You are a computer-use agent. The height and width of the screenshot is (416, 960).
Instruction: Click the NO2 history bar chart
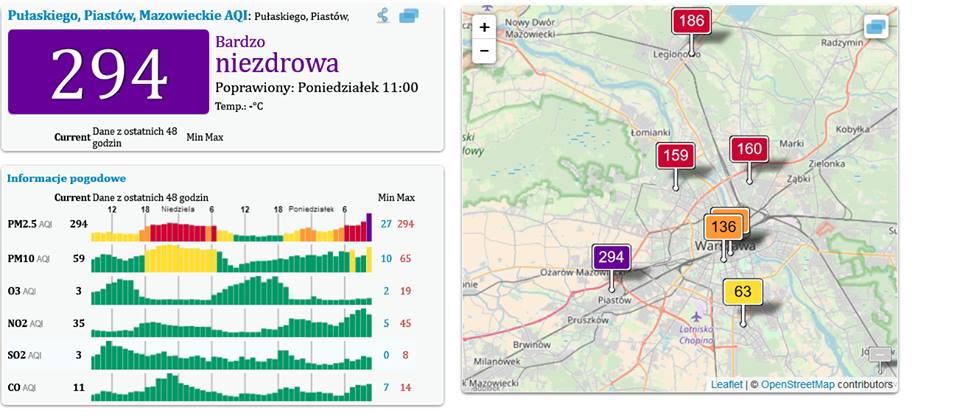tap(231, 324)
